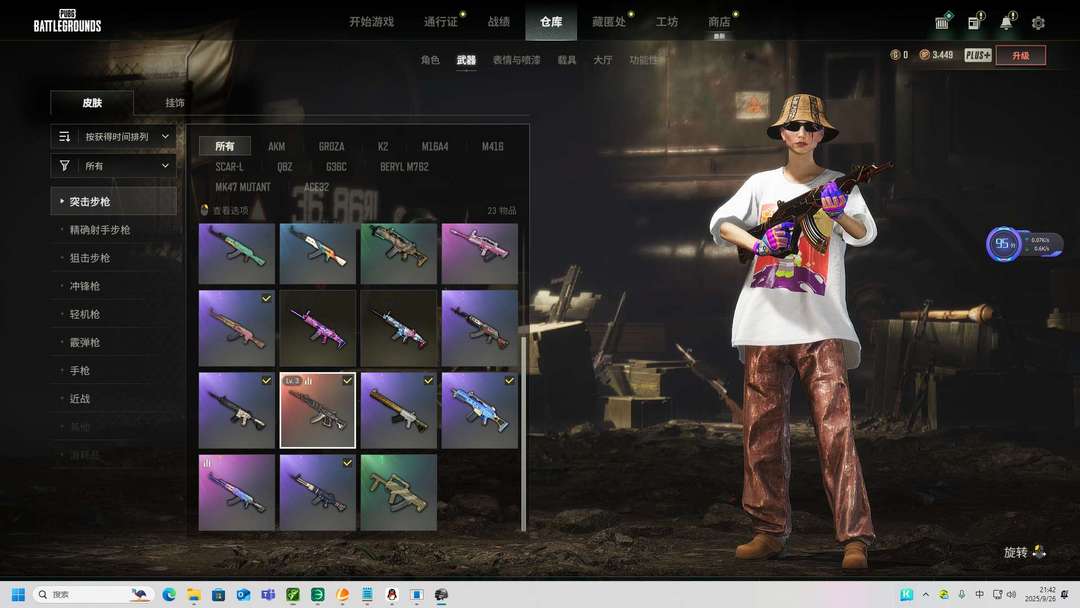The image size is (1080, 608).
Task: Select the 冲锋枪 category
Action: (x=85, y=286)
